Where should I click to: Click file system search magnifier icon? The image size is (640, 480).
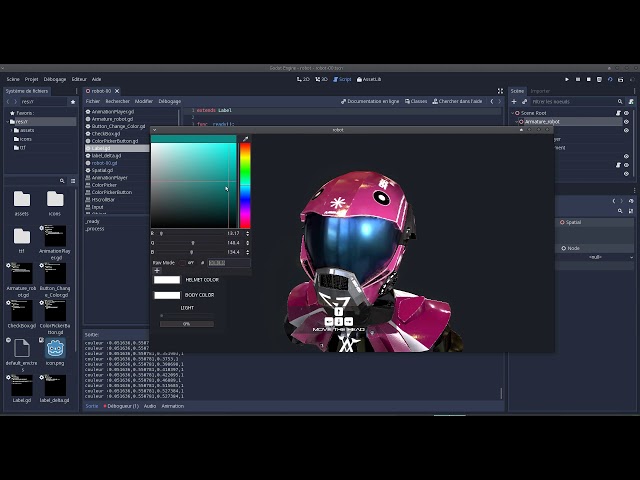coord(62,181)
